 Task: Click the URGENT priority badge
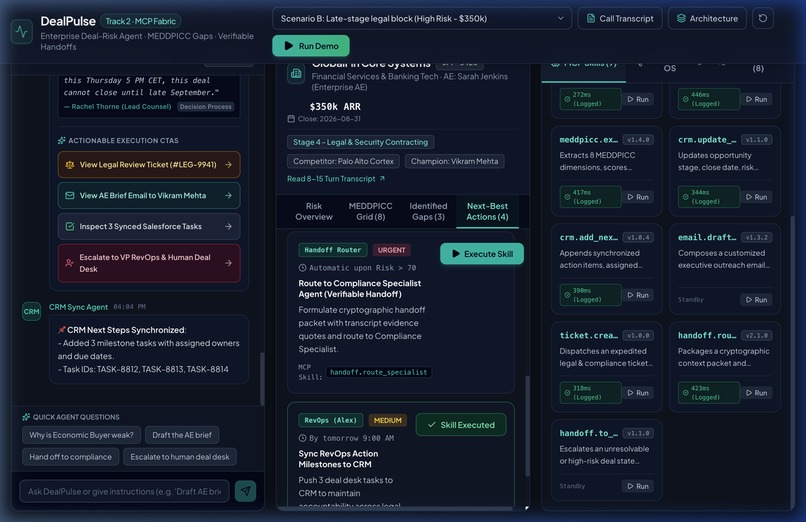coord(392,250)
